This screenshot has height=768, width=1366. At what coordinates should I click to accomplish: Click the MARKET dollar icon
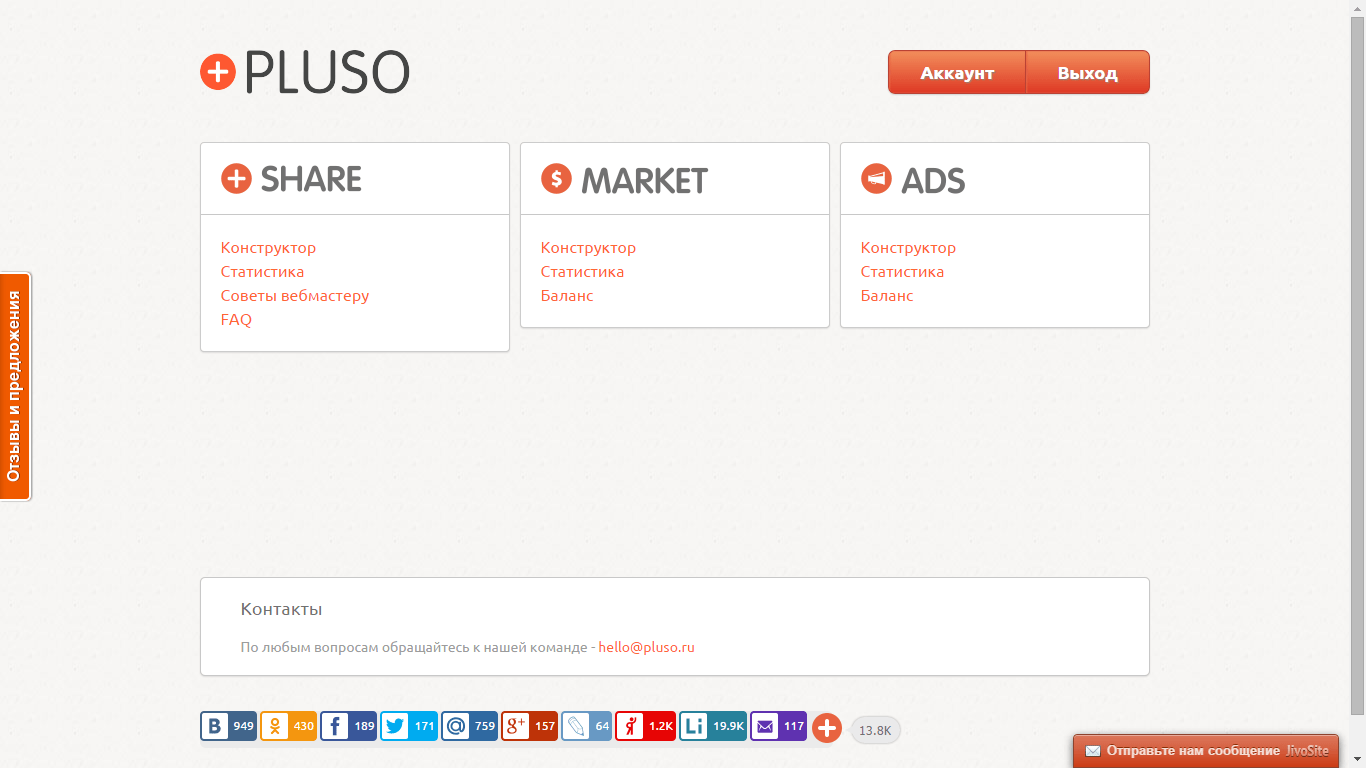tap(556, 179)
